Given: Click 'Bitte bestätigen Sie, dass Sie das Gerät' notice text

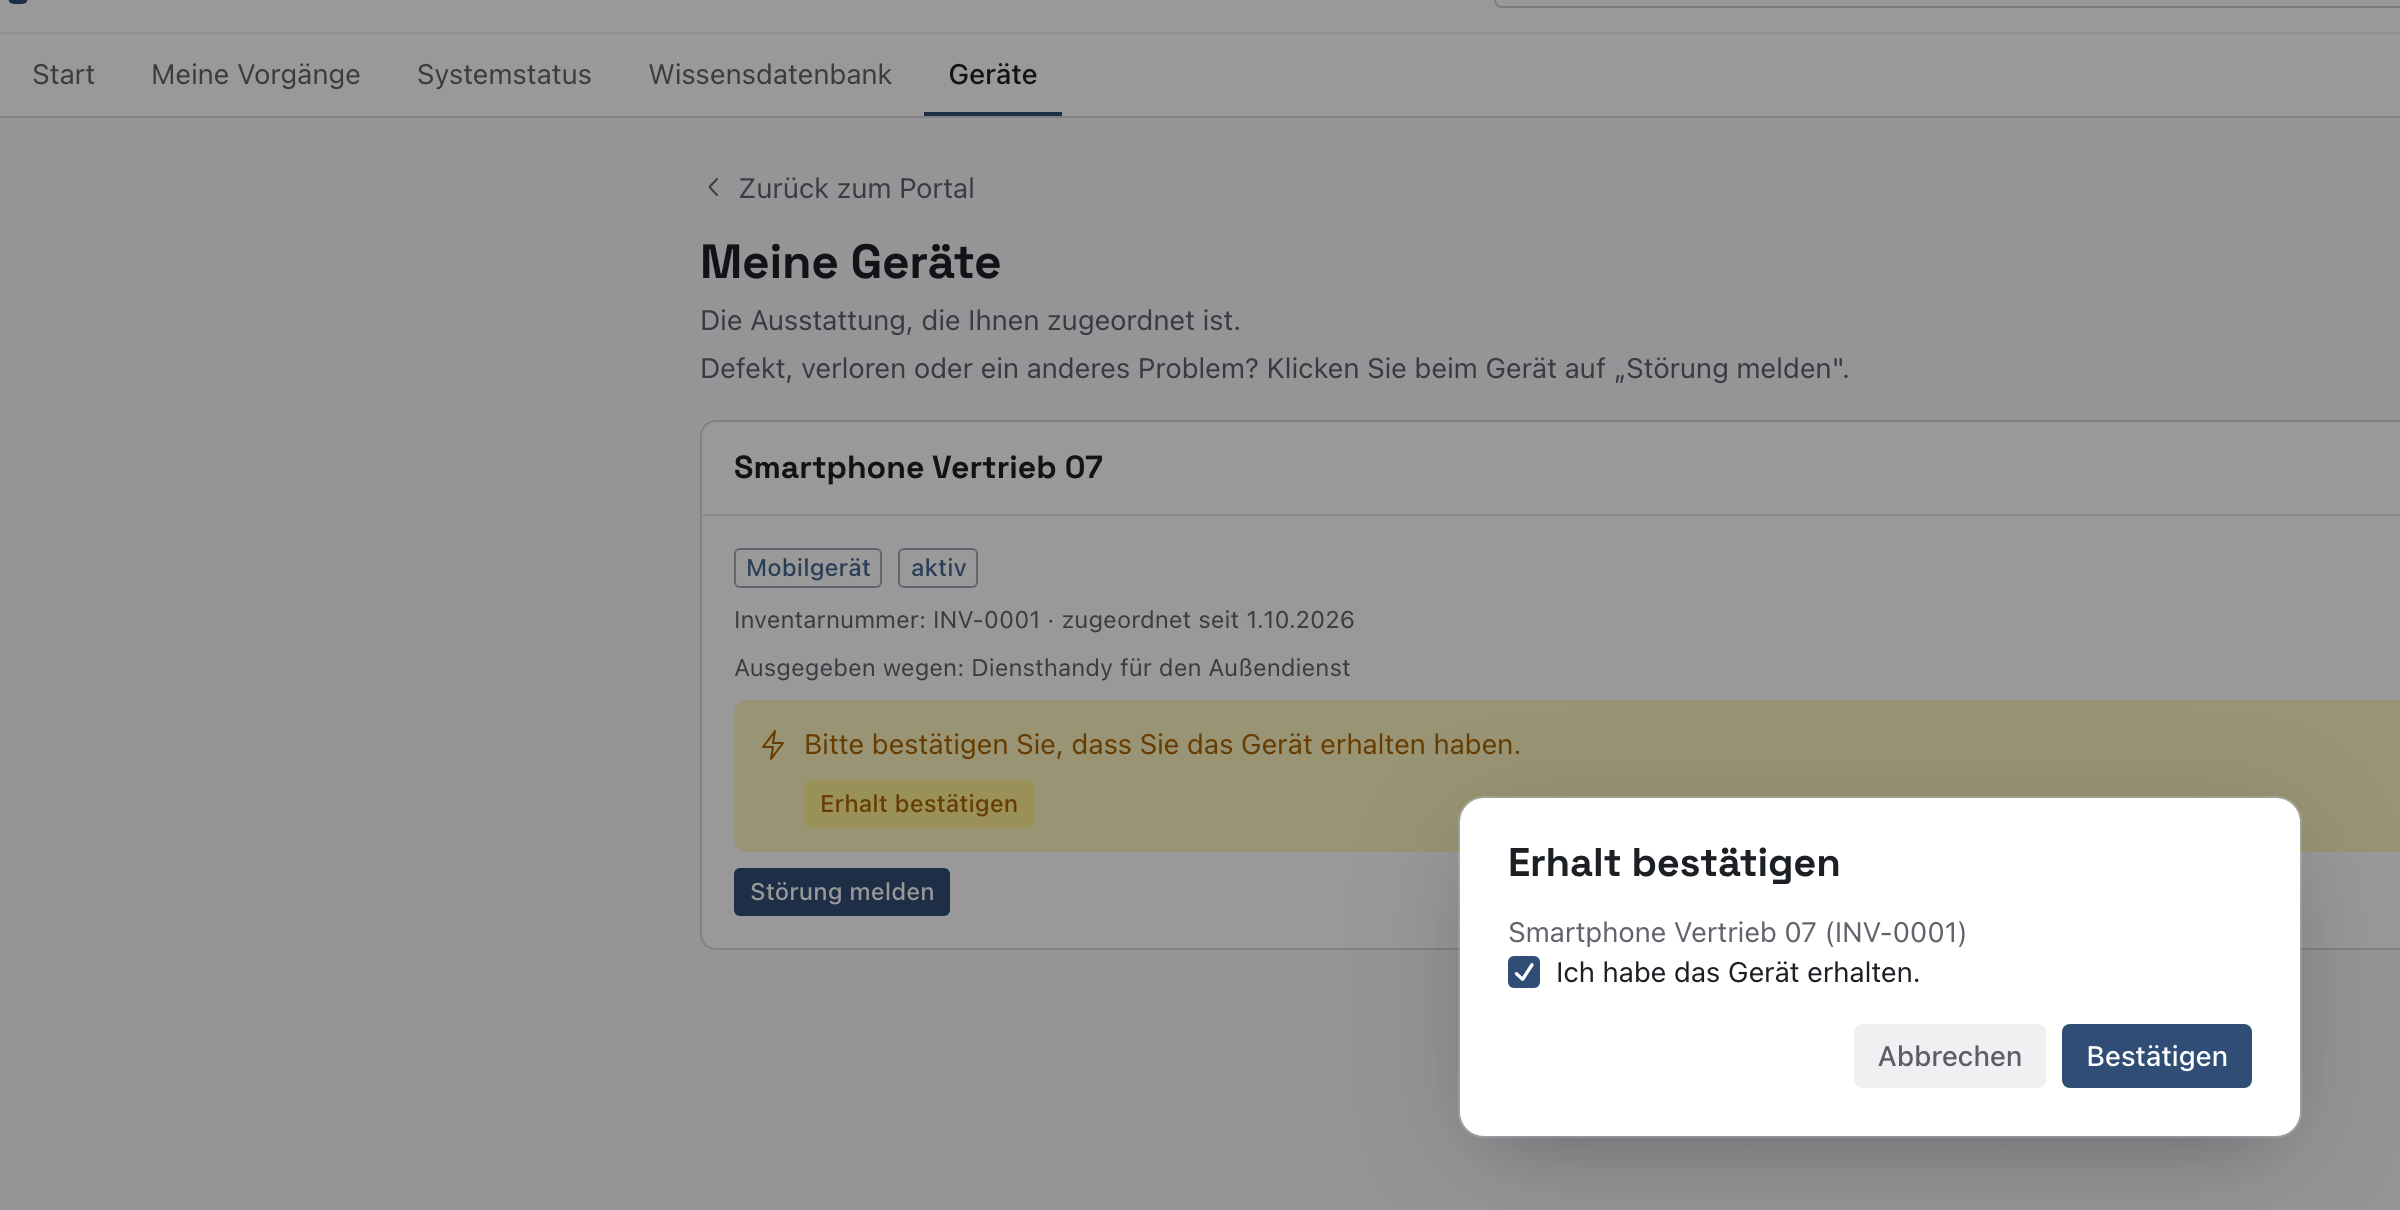Looking at the screenshot, I should (1162, 745).
